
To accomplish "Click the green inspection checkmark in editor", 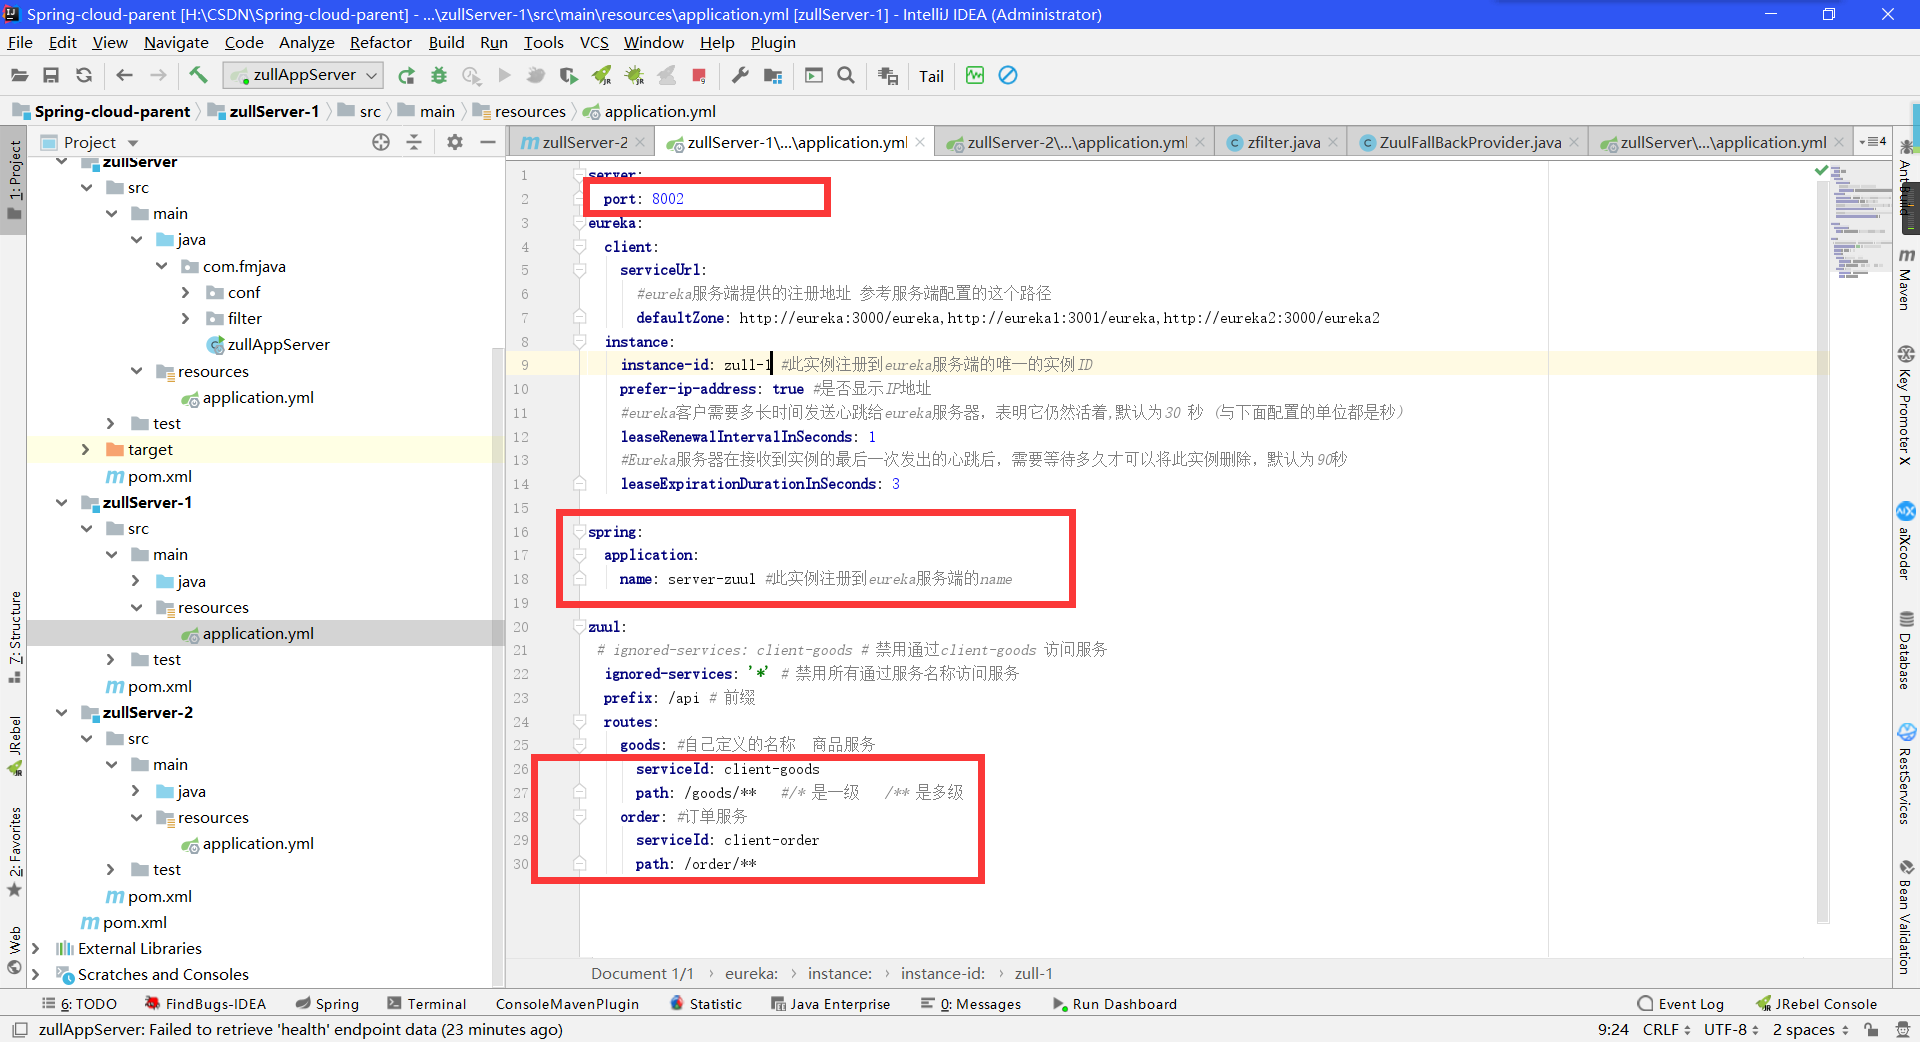I will pos(1821,171).
